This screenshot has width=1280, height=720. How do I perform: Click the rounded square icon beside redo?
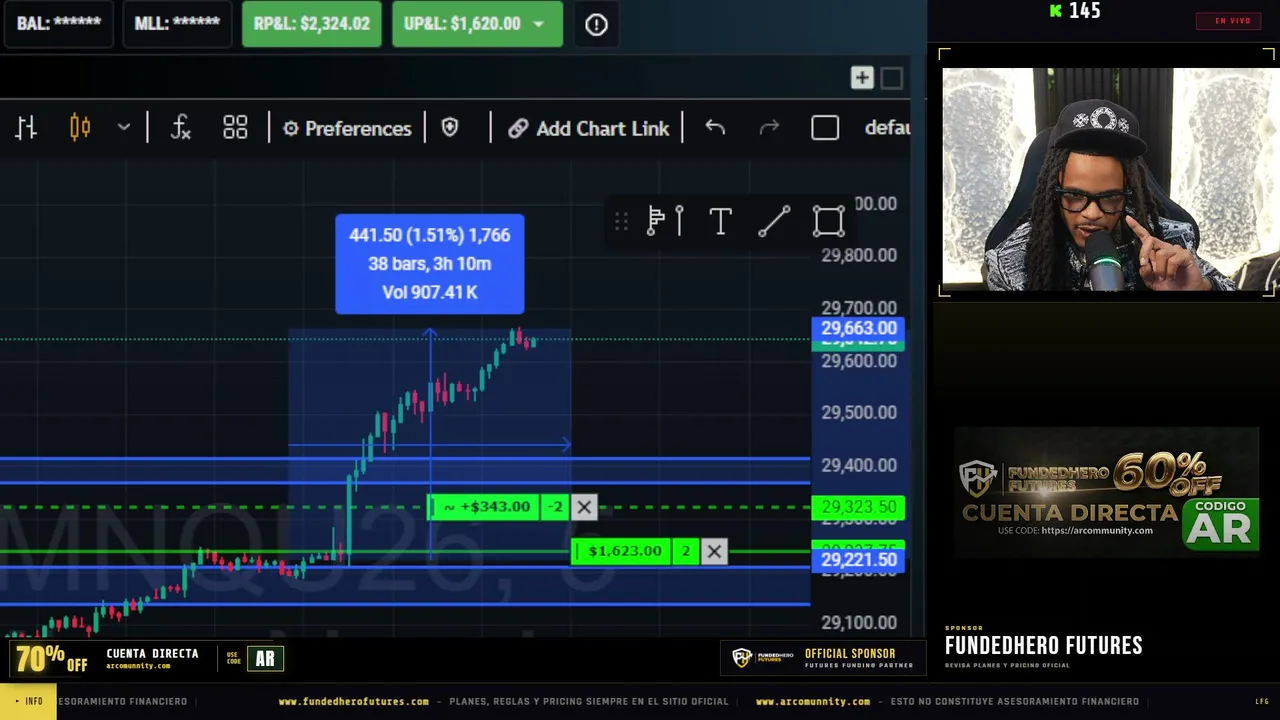pyautogui.click(x=825, y=128)
